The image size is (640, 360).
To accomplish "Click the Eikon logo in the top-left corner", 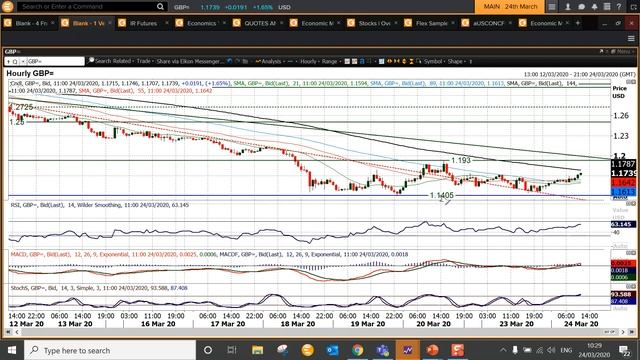I will click(7, 7).
